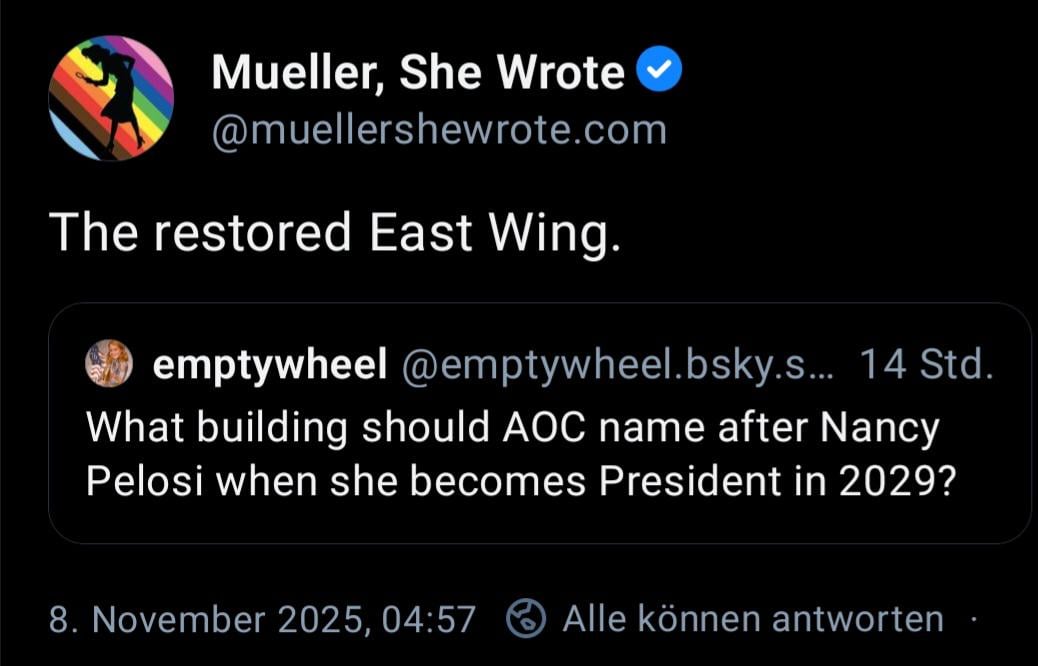1038x666 pixels.
Task: Open the "Alle können antworten" reply setting
Action: pos(752,619)
